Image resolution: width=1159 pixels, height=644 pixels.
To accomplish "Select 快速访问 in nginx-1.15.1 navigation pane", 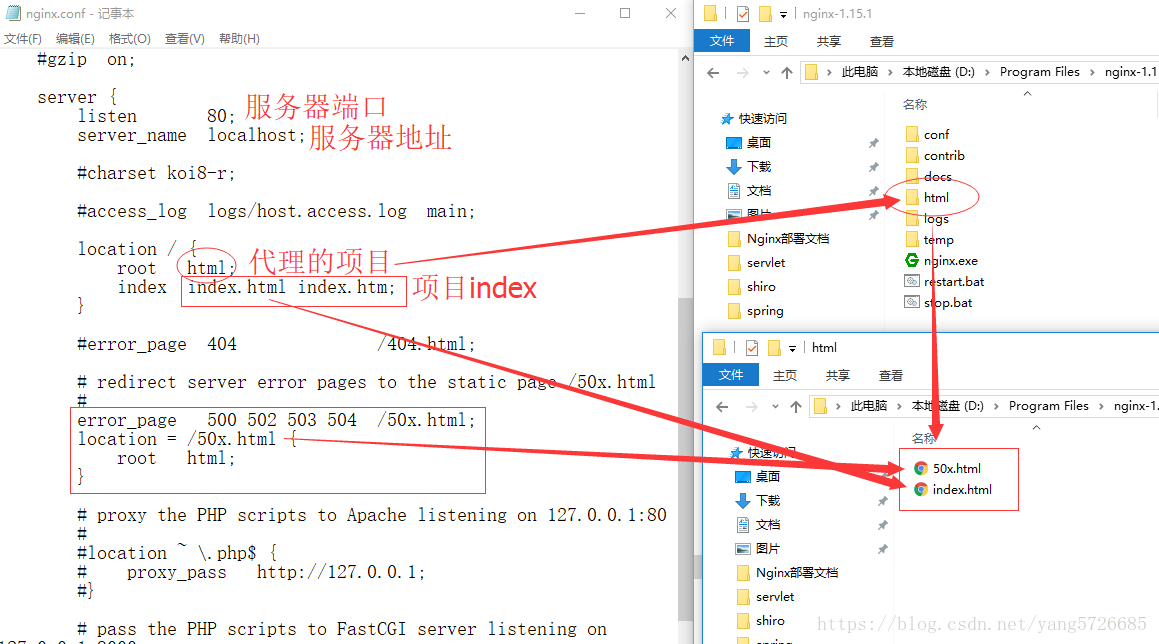I will 754,118.
